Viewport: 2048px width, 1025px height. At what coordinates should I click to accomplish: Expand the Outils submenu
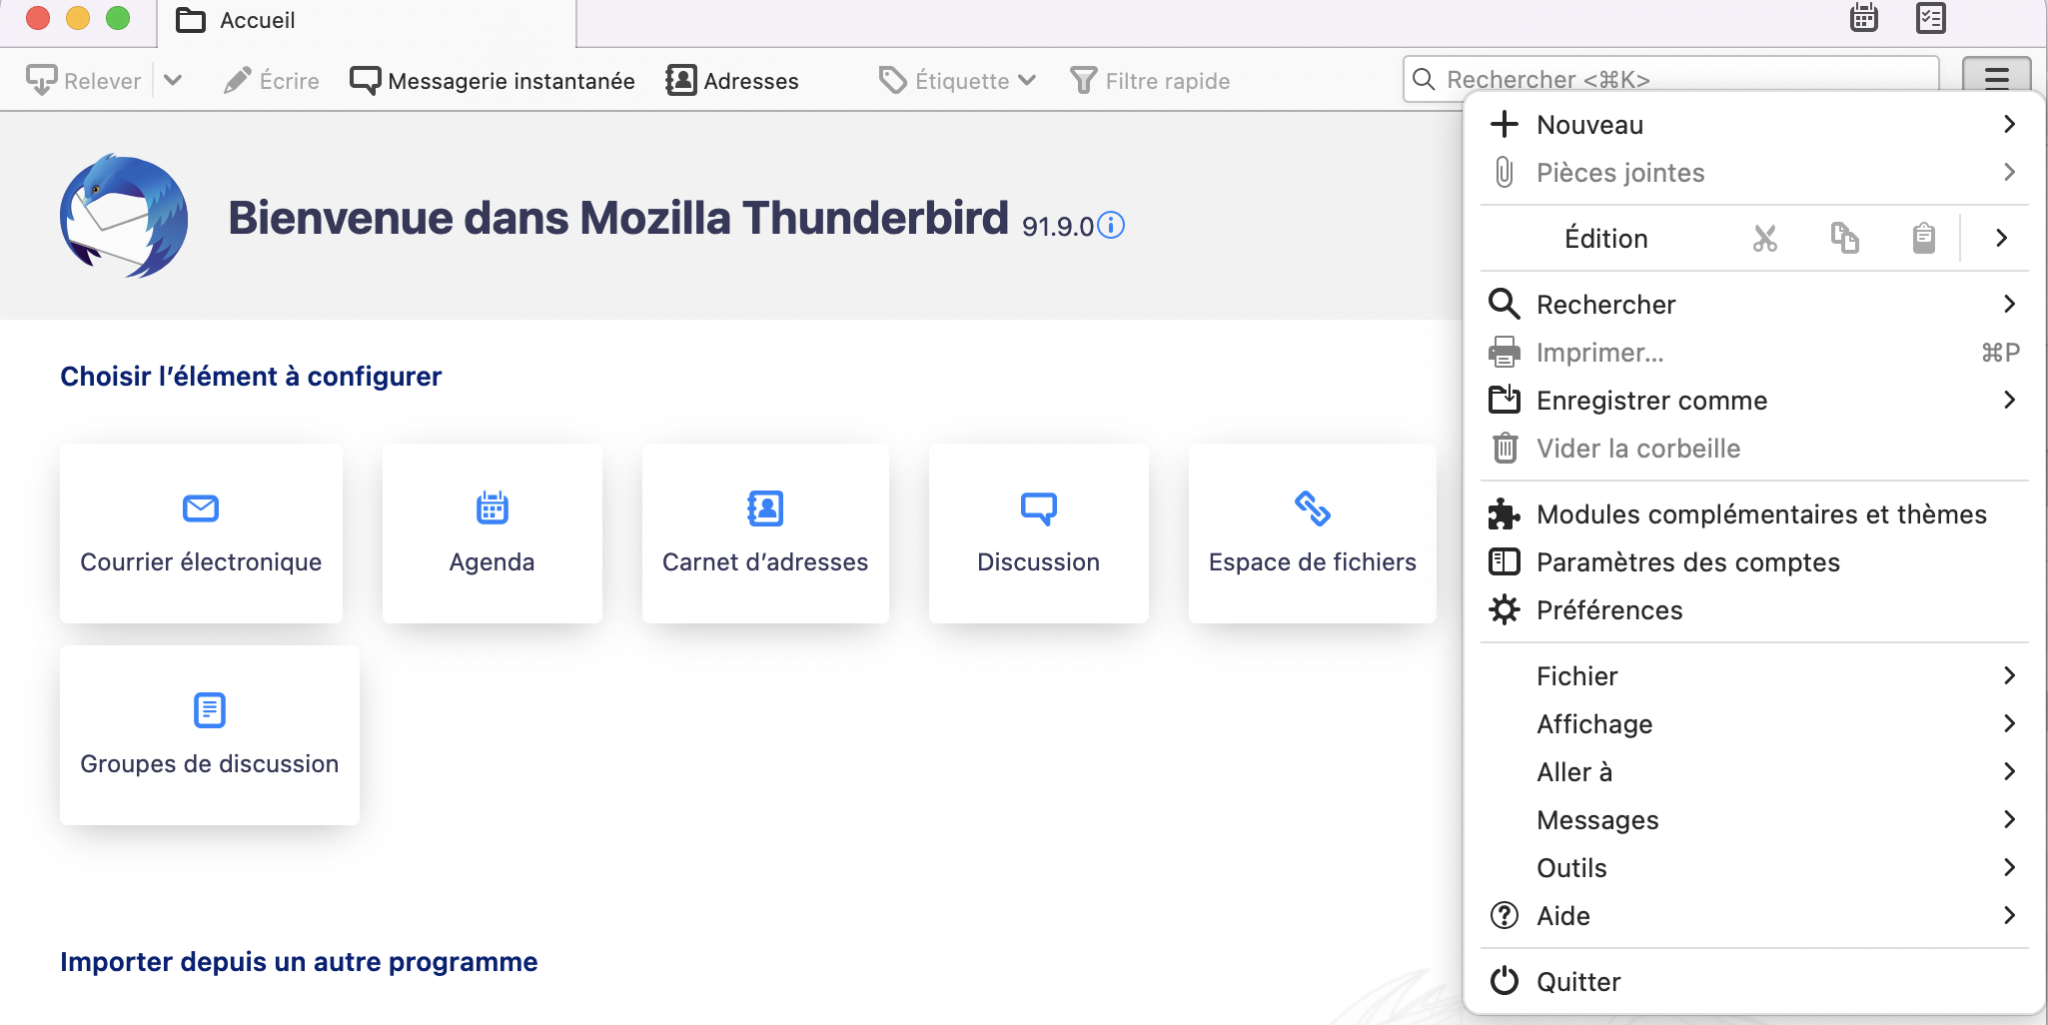pos(1753,869)
